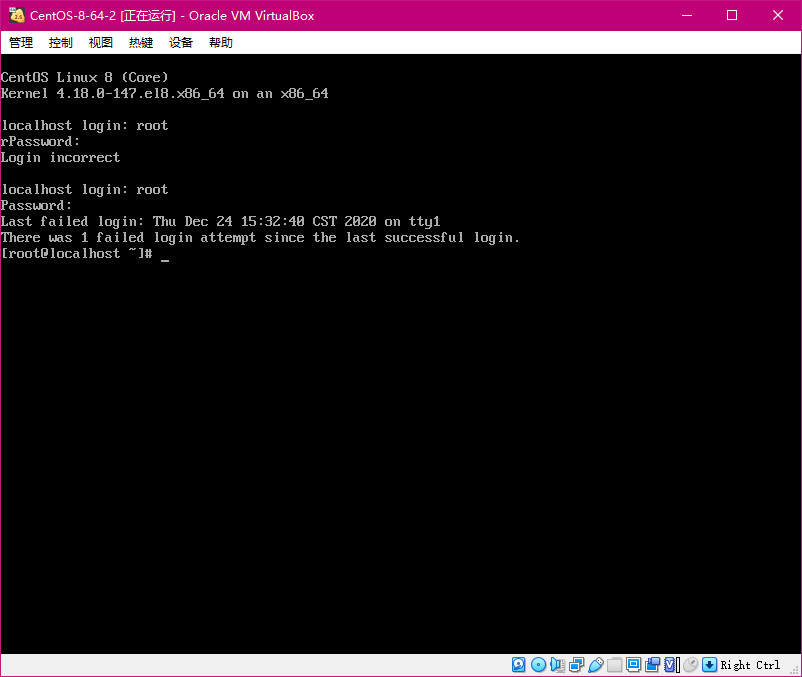Click the hard disk activity icon

pos(517,664)
